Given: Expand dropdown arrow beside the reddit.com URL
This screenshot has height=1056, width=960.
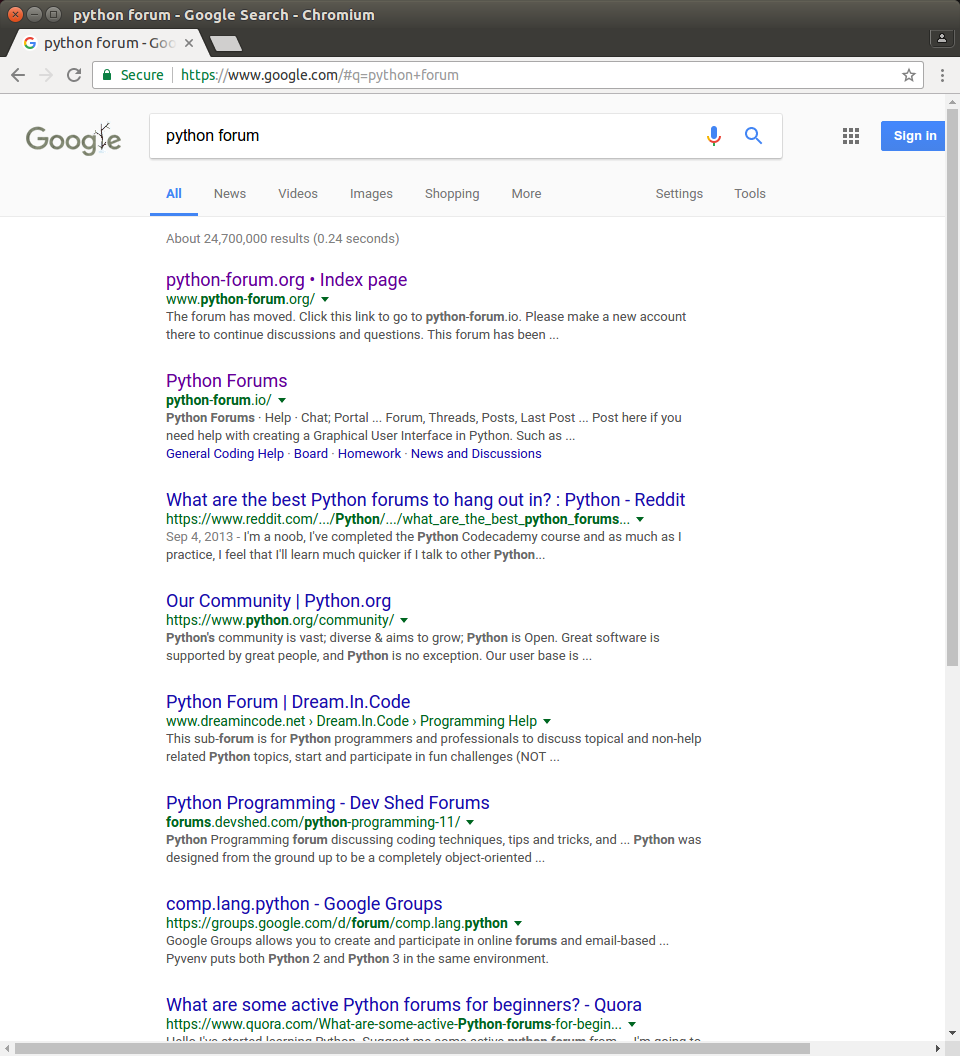Looking at the screenshot, I should (640, 520).
